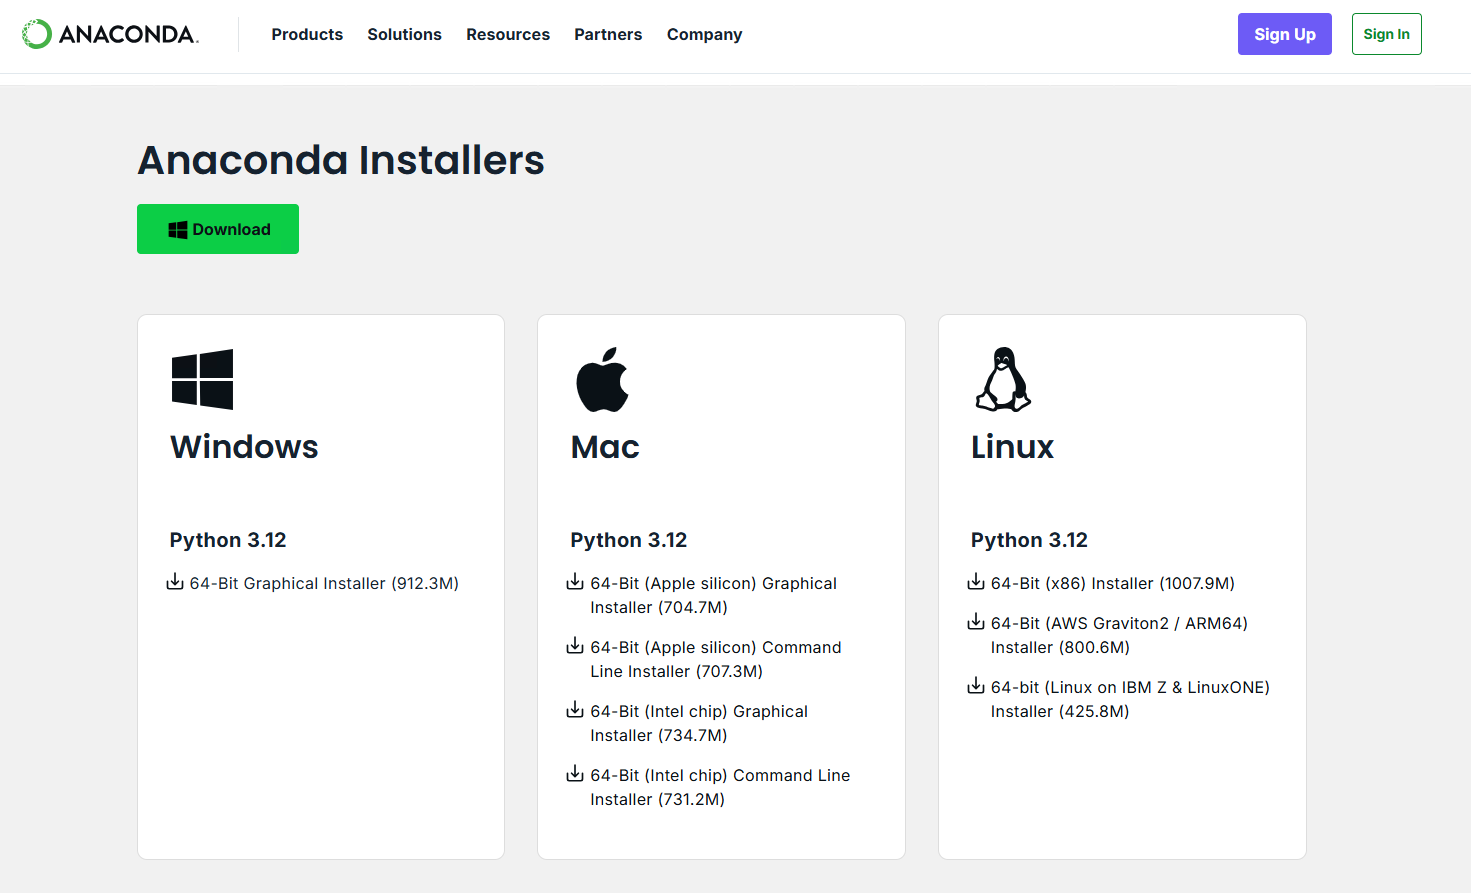The image size is (1471, 893).
Task: Open the Products menu
Action: point(307,34)
